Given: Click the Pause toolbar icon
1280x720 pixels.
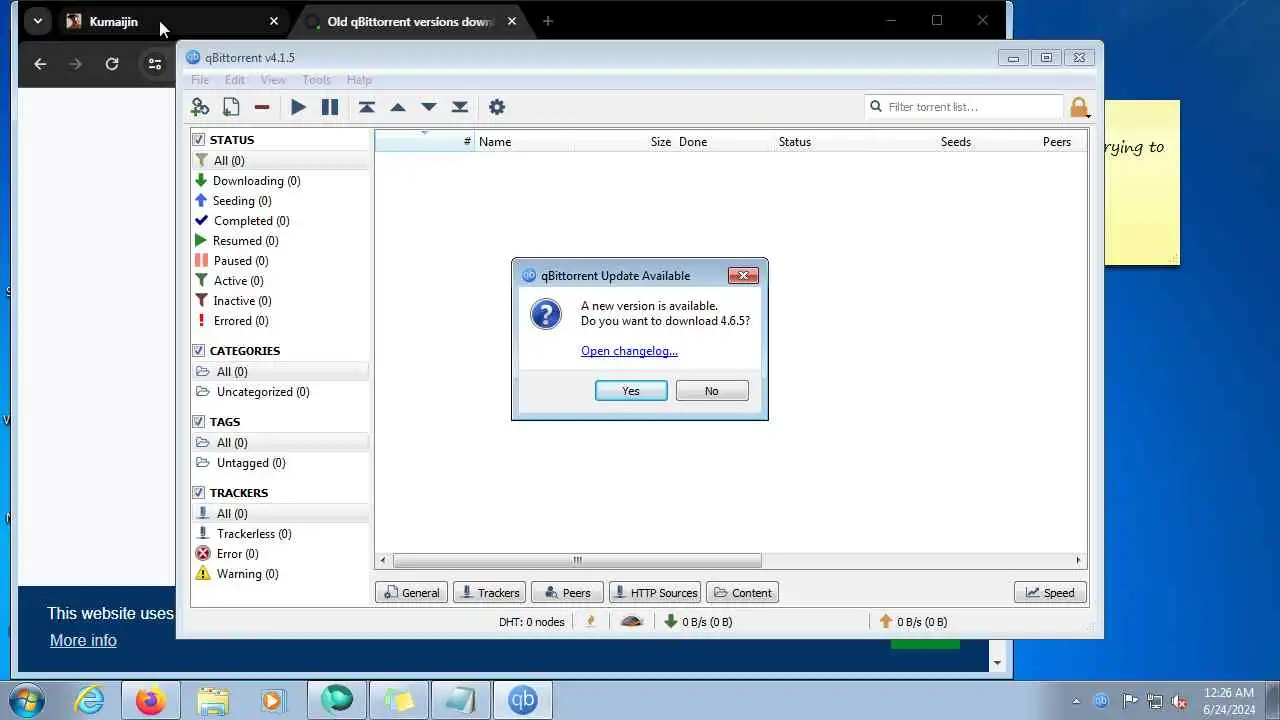Looking at the screenshot, I should coord(329,107).
